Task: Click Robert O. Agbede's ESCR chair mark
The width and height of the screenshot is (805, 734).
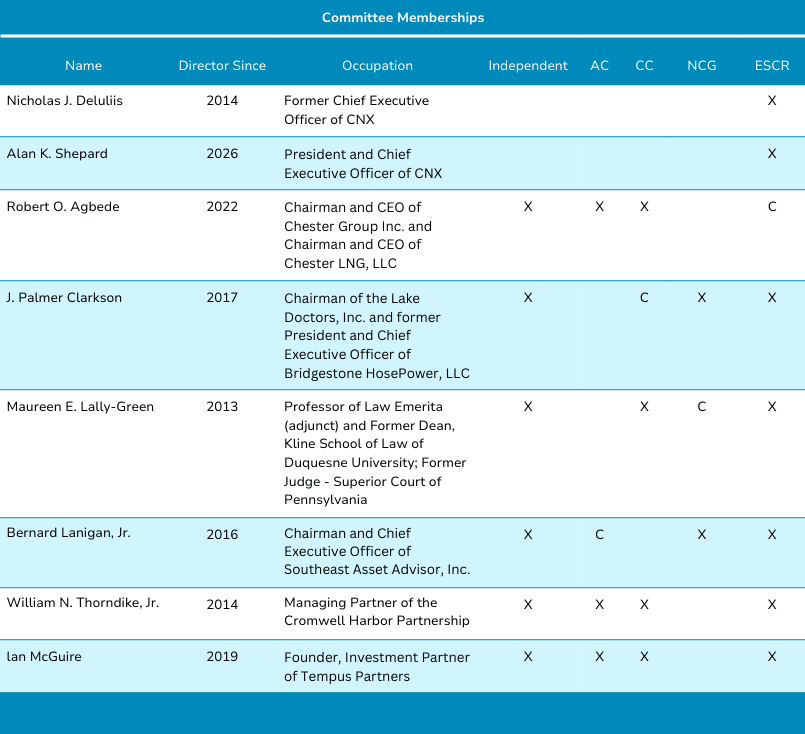Action: click(771, 207)
